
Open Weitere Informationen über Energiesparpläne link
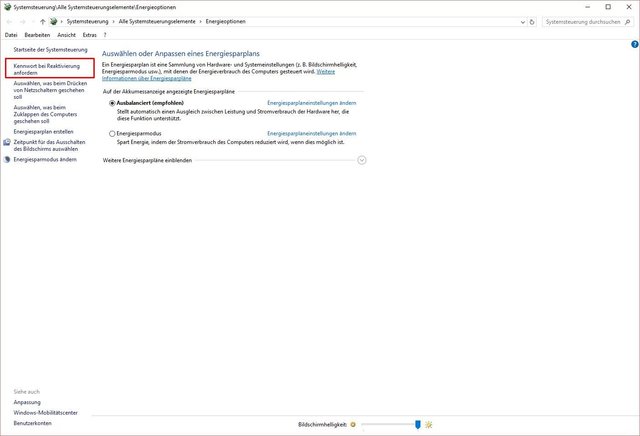(218, 75)
